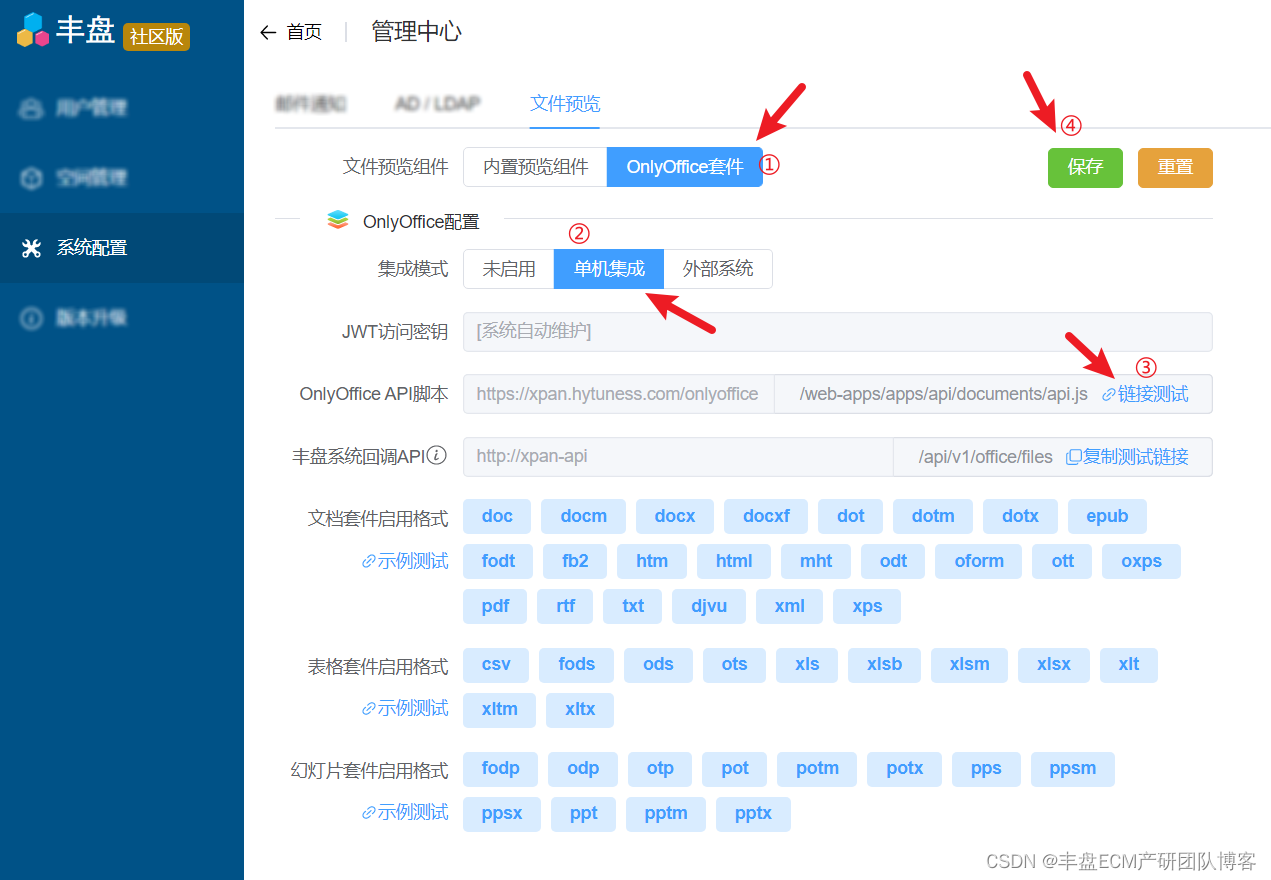
Task: Click the OnlyOffice配置 layered logo icon
Action: (338, 220)
